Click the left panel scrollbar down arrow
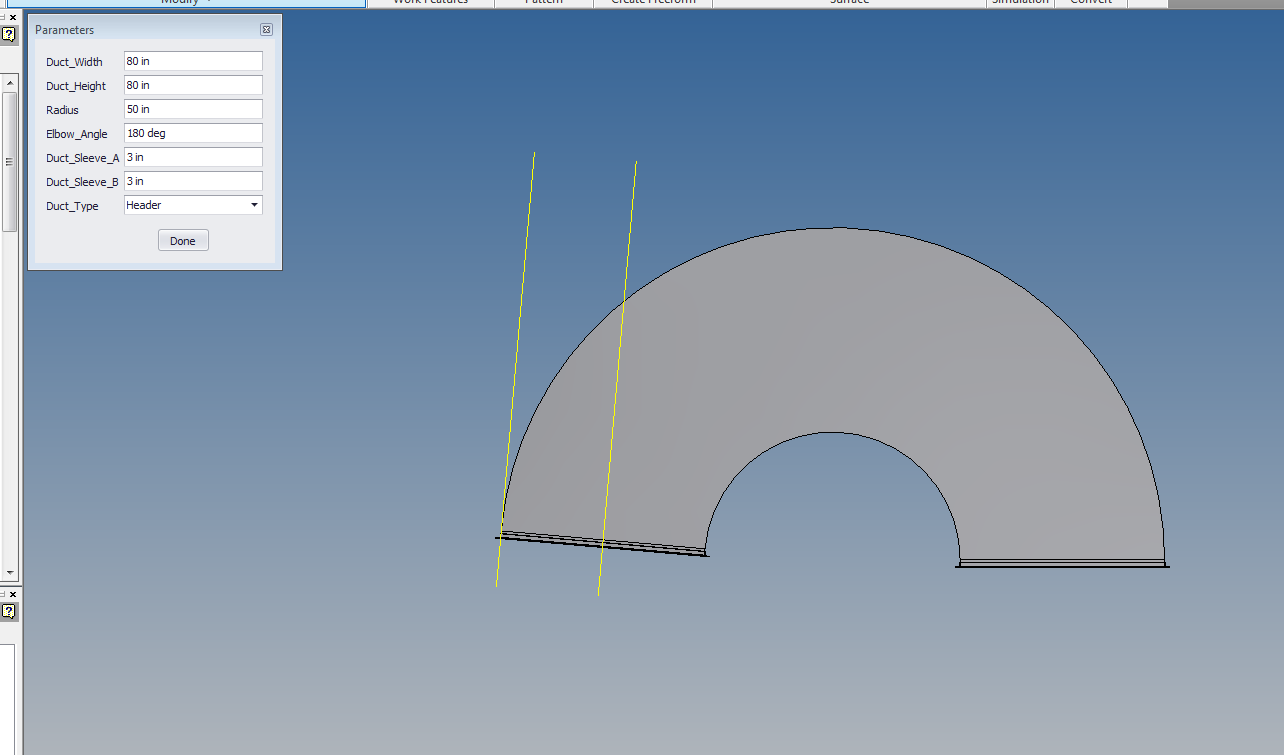 [10, 573]
